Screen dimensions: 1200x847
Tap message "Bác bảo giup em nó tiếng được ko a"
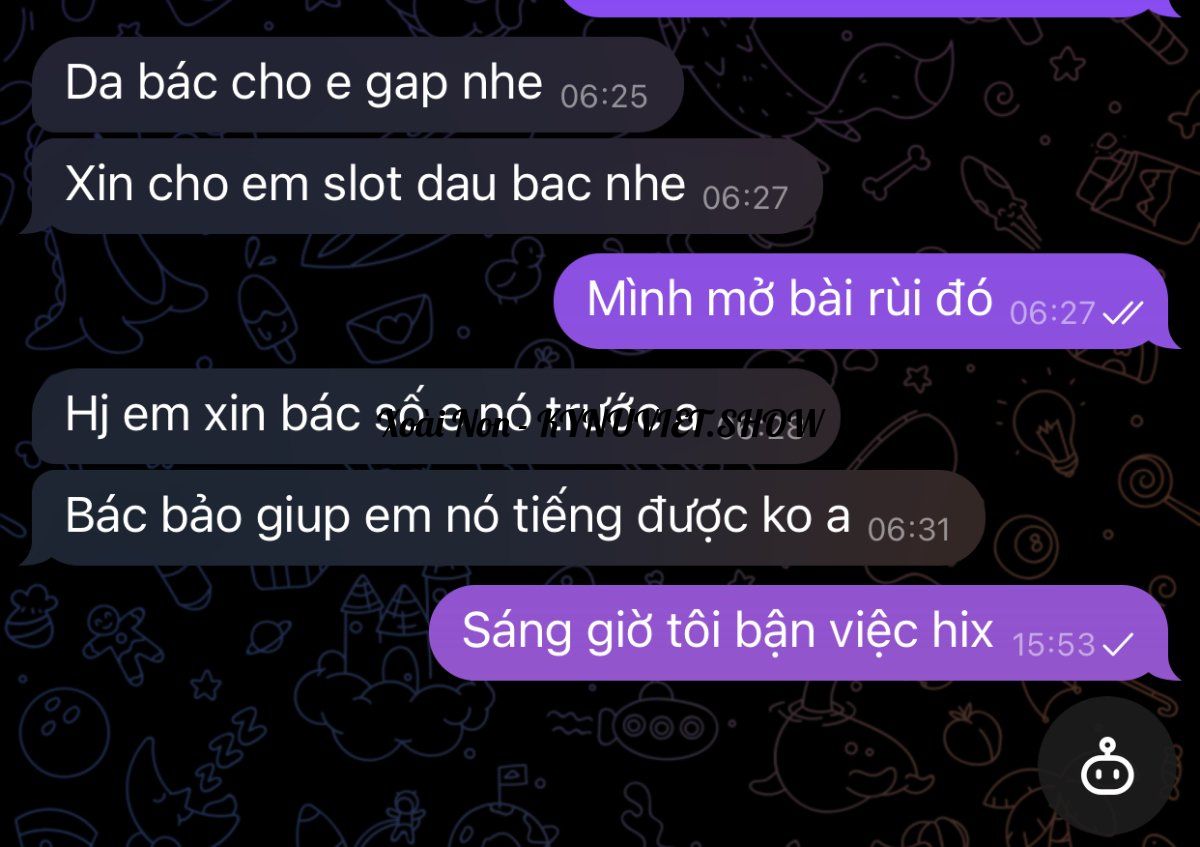pyautogui.click(x=508, y=518)
